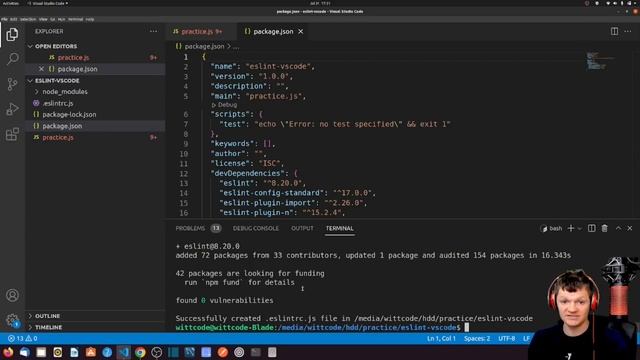Open the Accounts menu icon
Screen dimensions: 640x360
(12, 295)
